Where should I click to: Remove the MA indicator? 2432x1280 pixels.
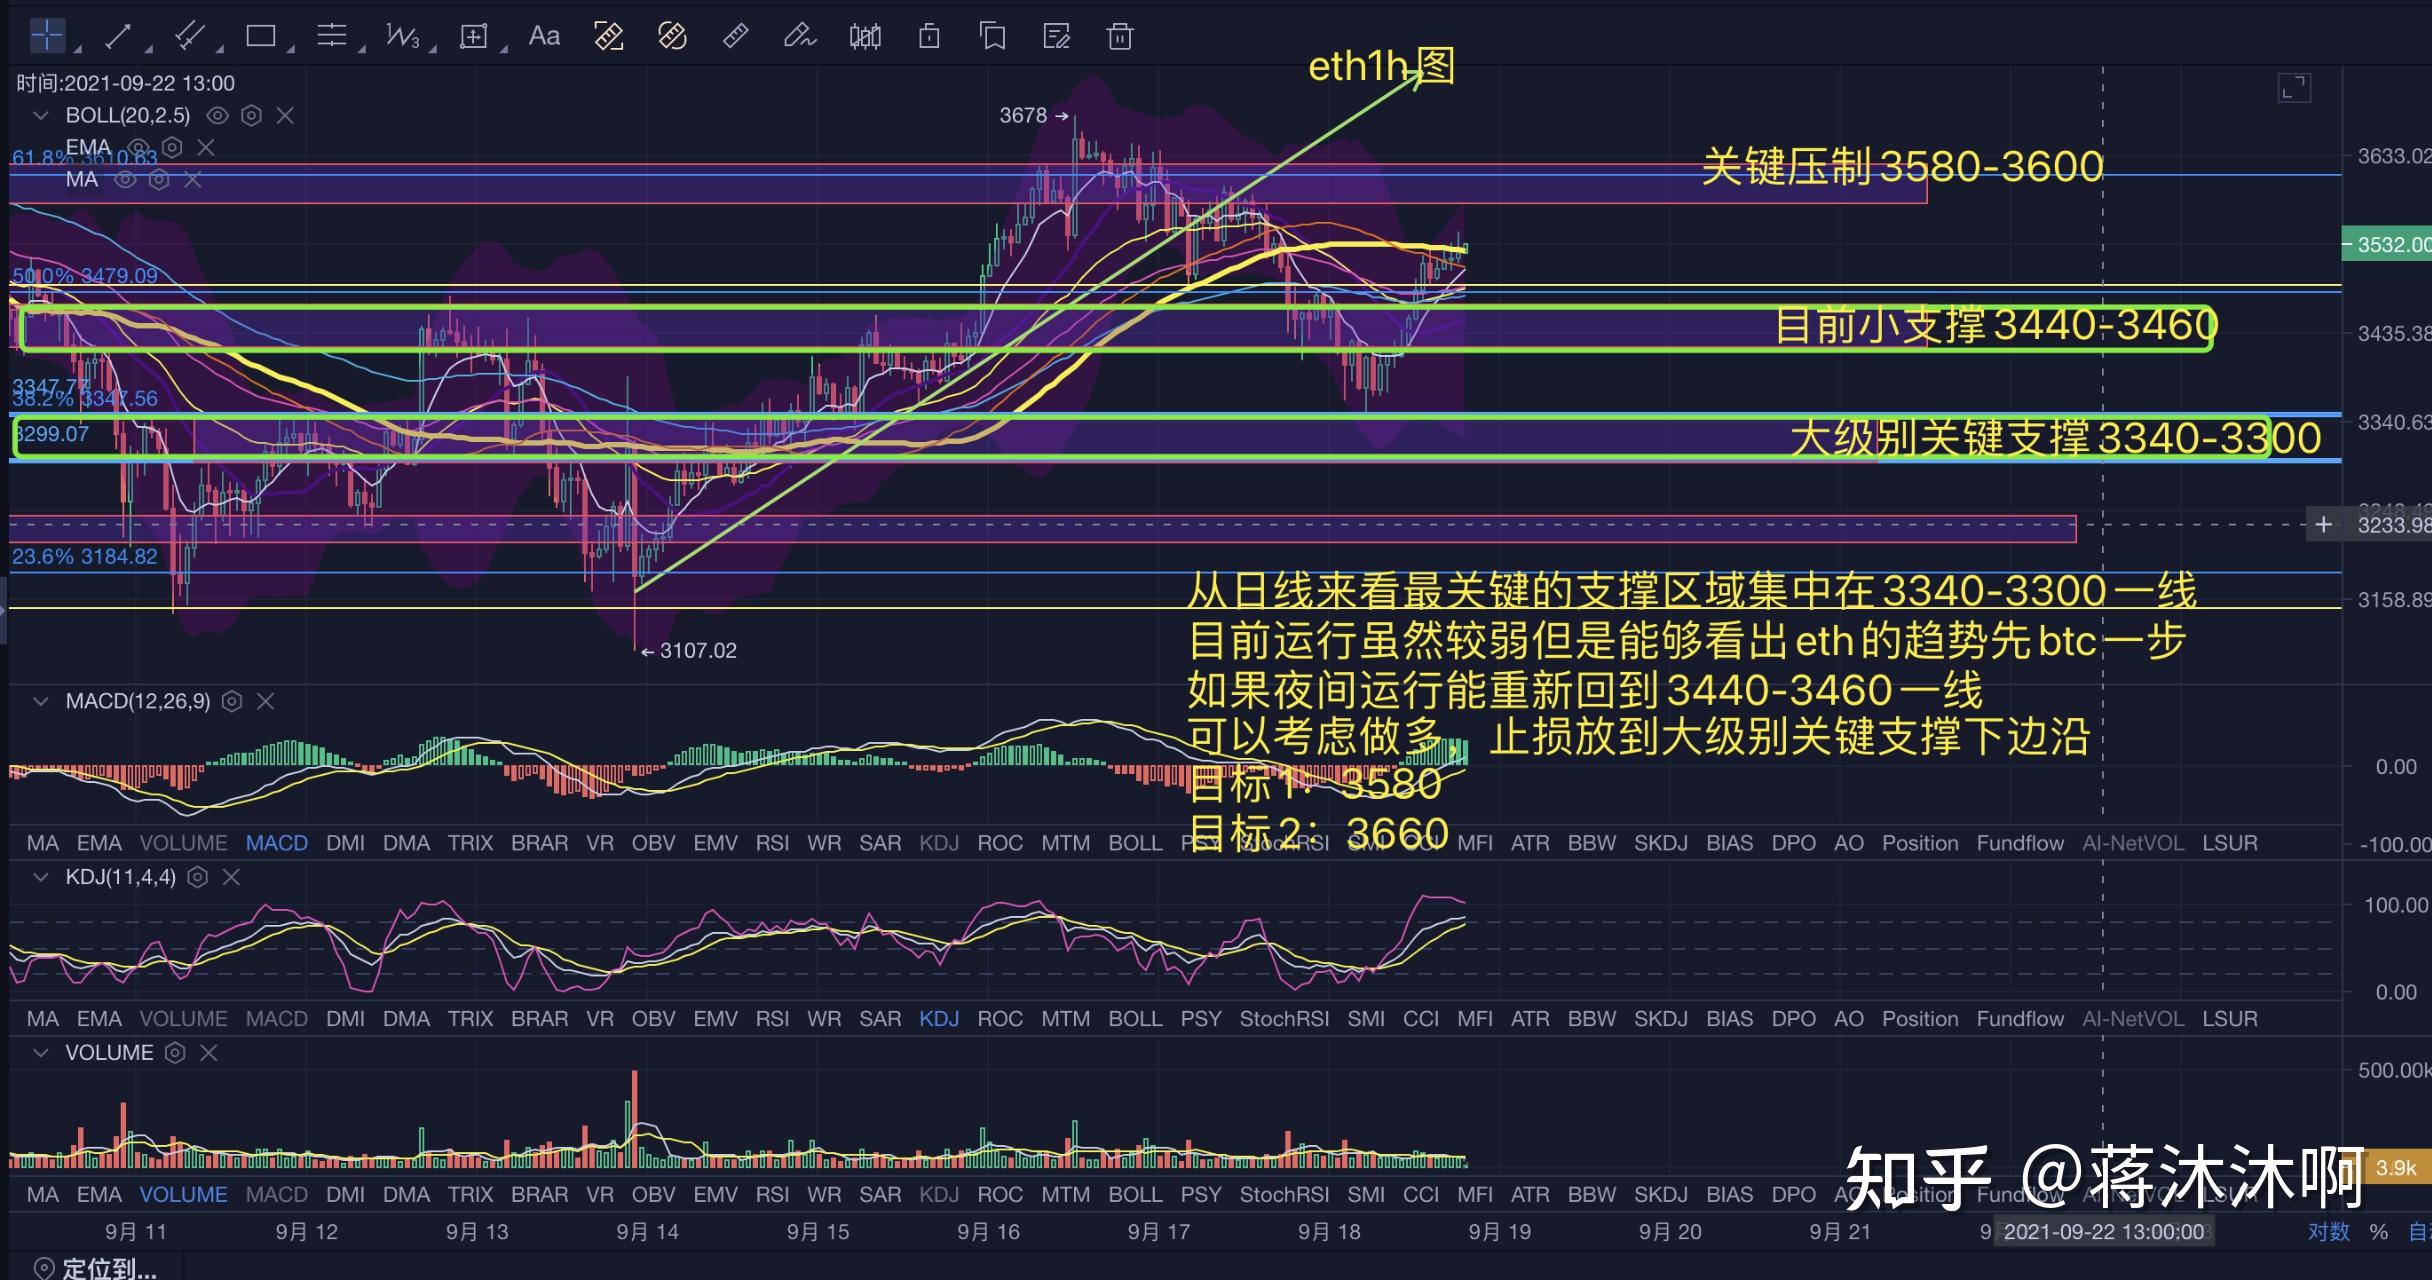pos(193,180)
